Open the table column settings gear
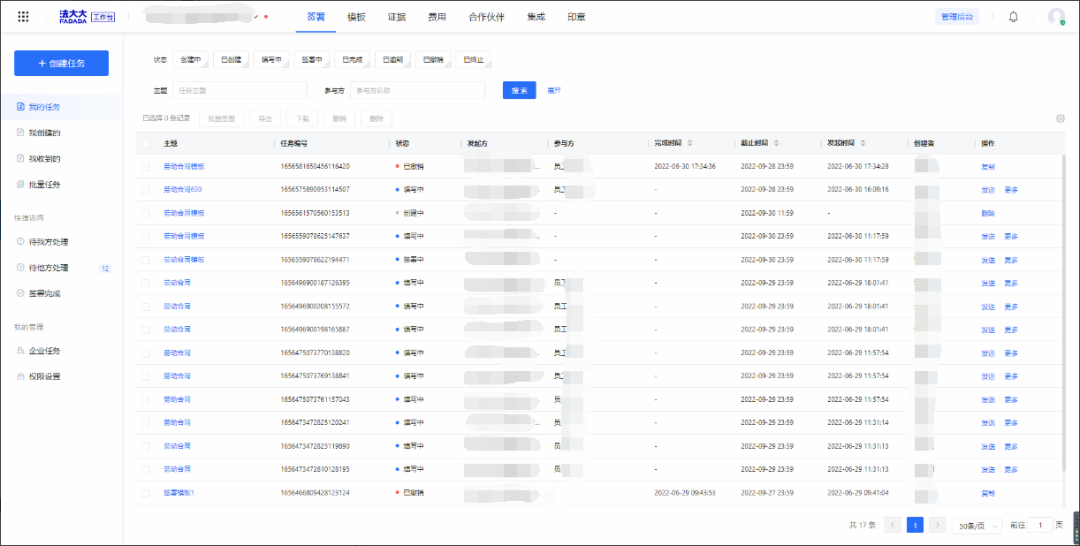This screenshot has width=1080, height=546. click(1061, 118)
